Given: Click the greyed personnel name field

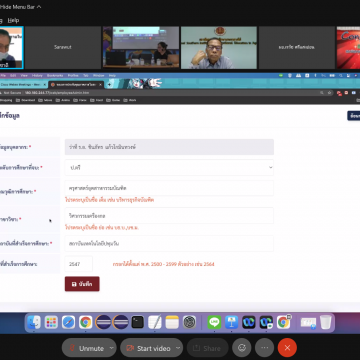Looking at the screenshot, I should pos(169,147).
